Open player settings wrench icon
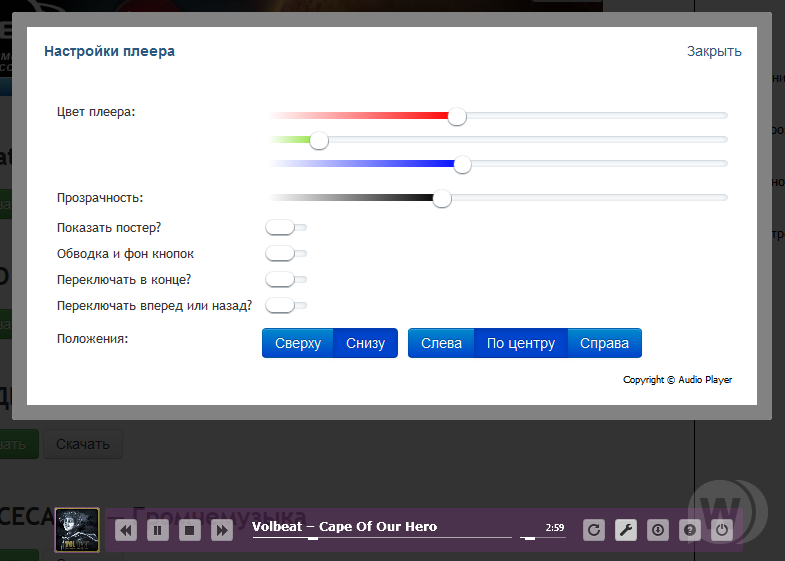 [626, 530]
